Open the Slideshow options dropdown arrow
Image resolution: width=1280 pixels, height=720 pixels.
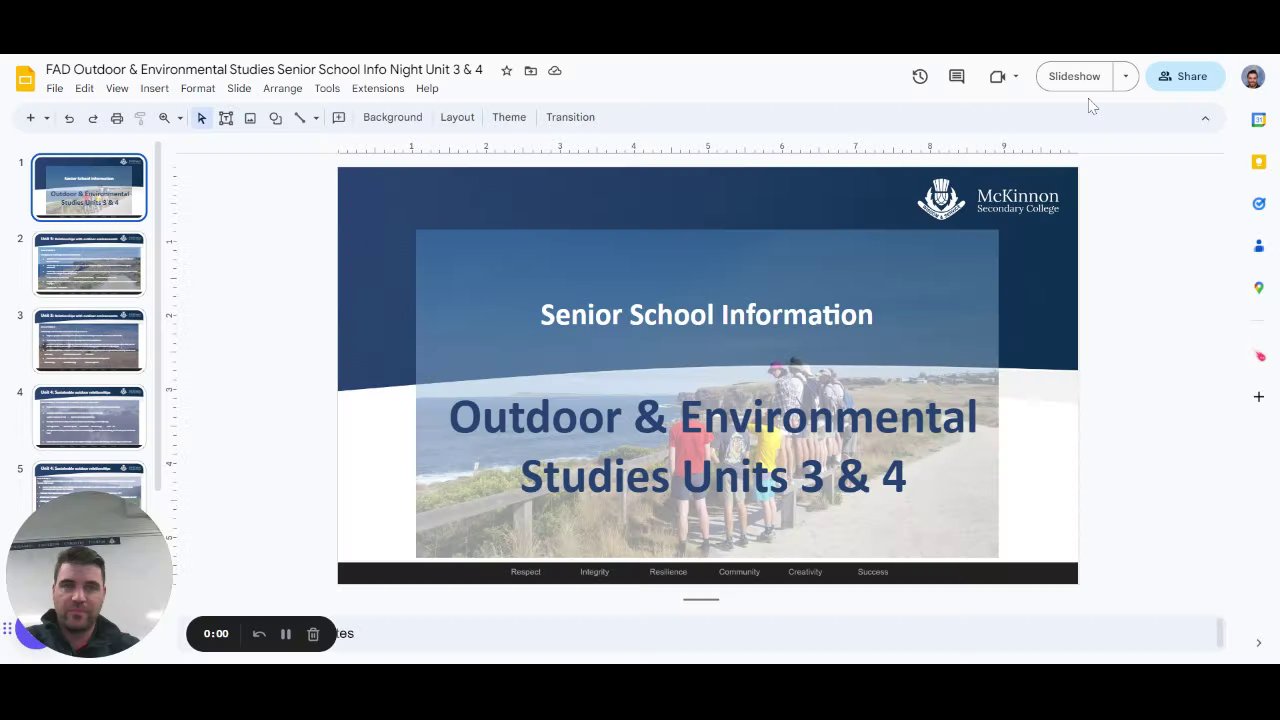(1126, 76)
